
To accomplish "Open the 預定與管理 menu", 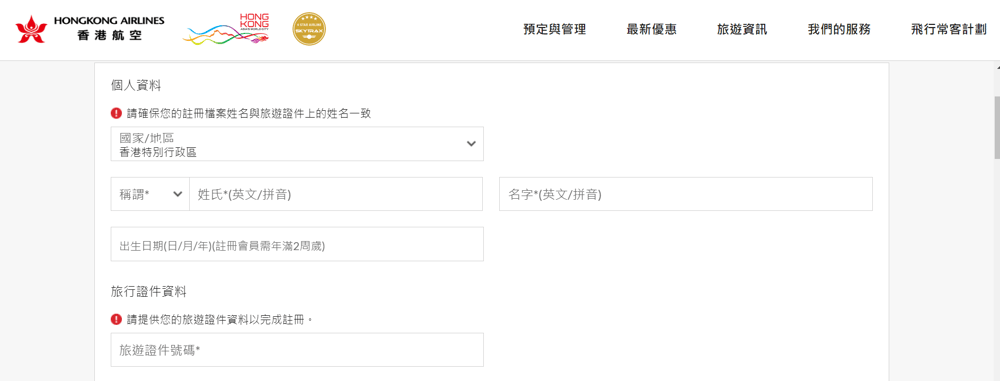I will coord(554,29).
